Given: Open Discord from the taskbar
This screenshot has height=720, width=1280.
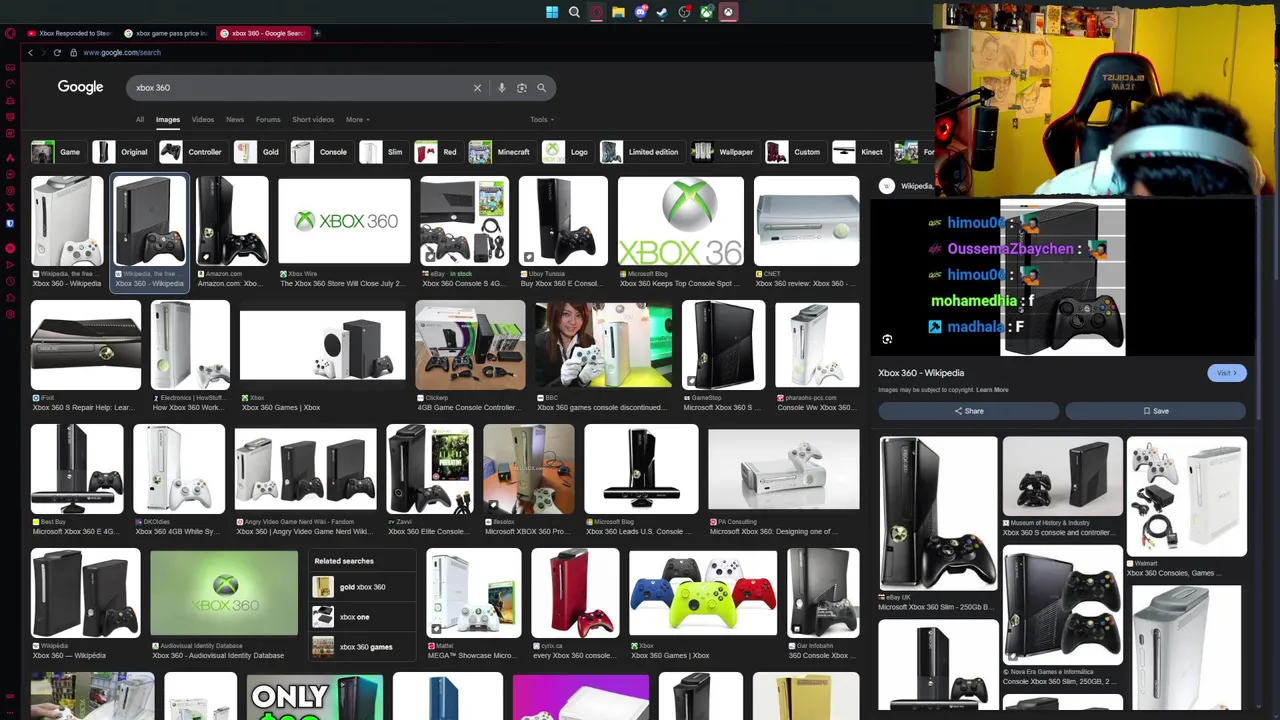Looking at the screenshot, I should point(640,12).
